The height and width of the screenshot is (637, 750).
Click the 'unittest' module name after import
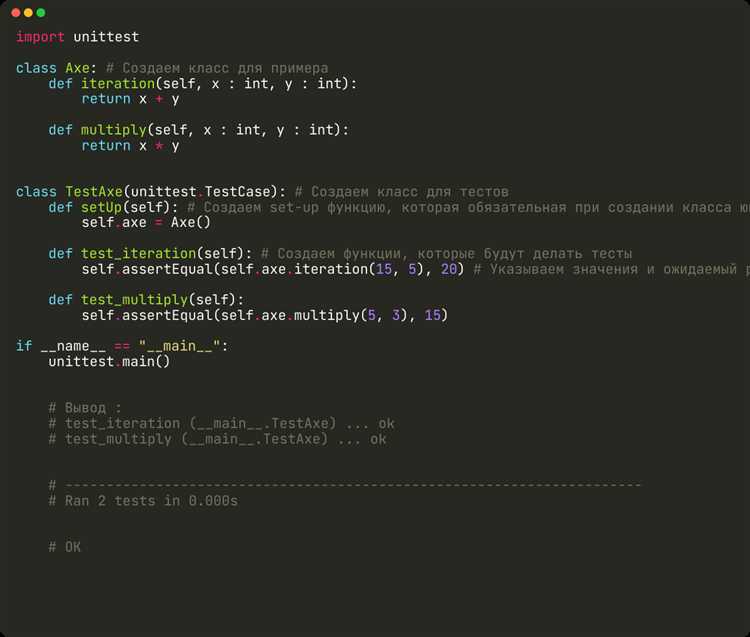[106, 37]
